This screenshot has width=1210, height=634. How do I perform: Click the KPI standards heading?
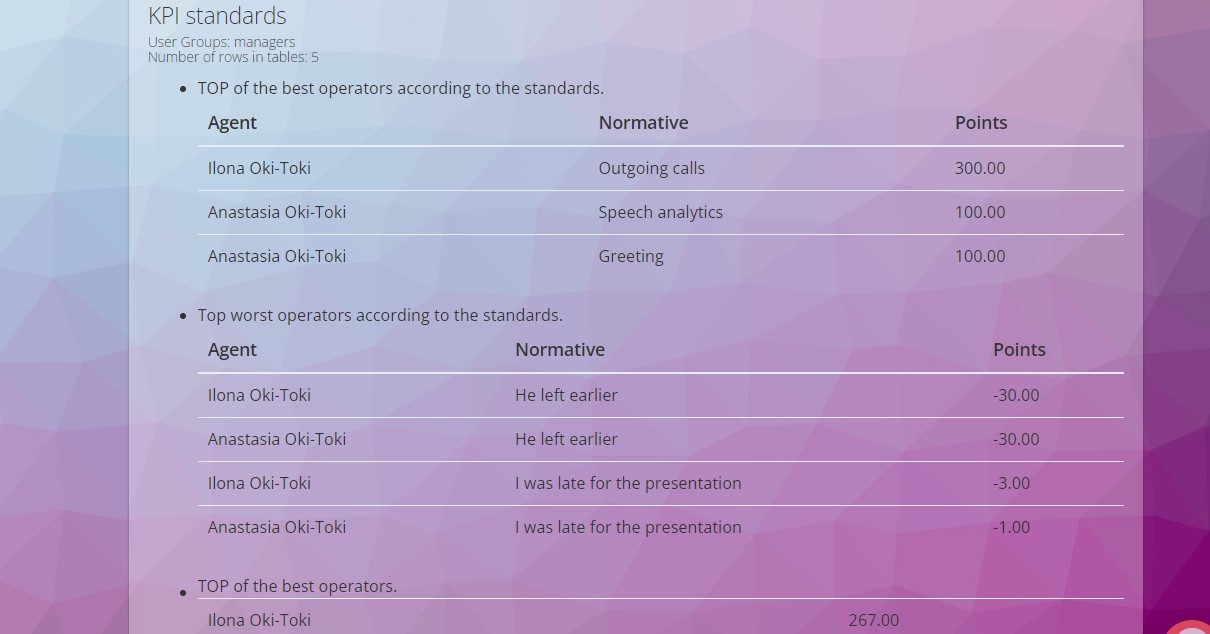[x=217, y=16]
